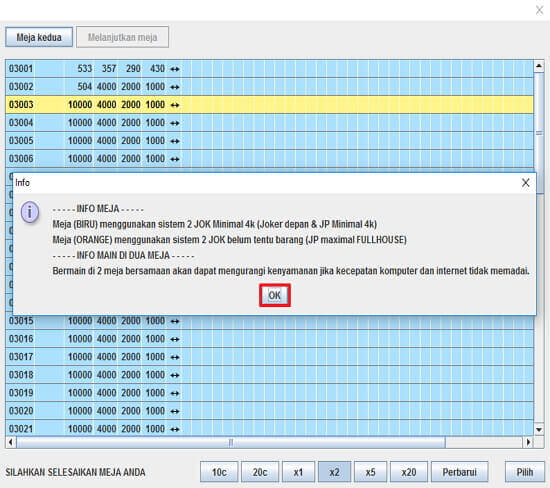The image size is (550, 488).
Task: Select table row 03015
Action: click(x=269, y=321)
